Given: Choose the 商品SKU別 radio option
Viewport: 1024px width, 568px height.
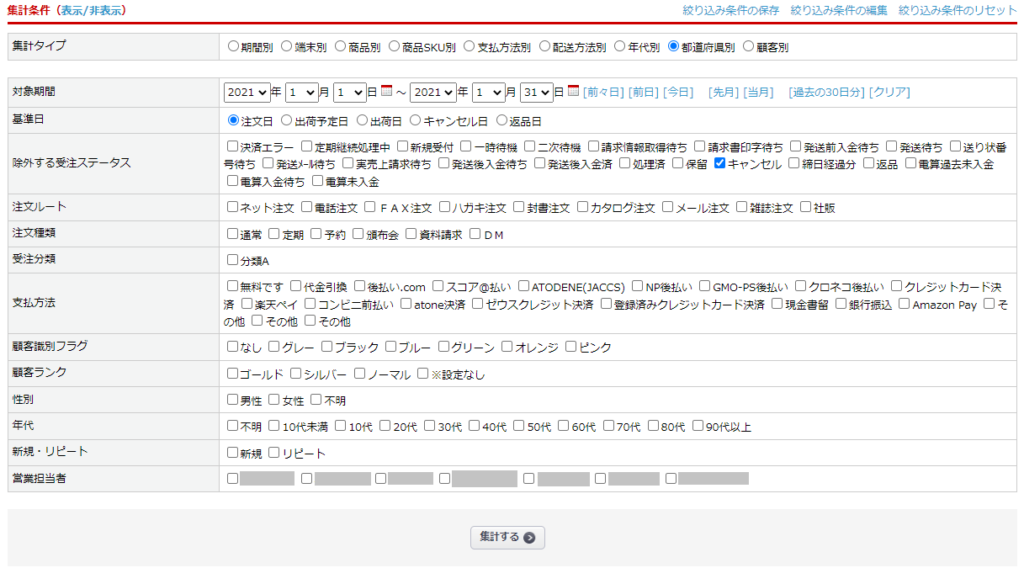Looking at the screenshot, I should point(395,46).
